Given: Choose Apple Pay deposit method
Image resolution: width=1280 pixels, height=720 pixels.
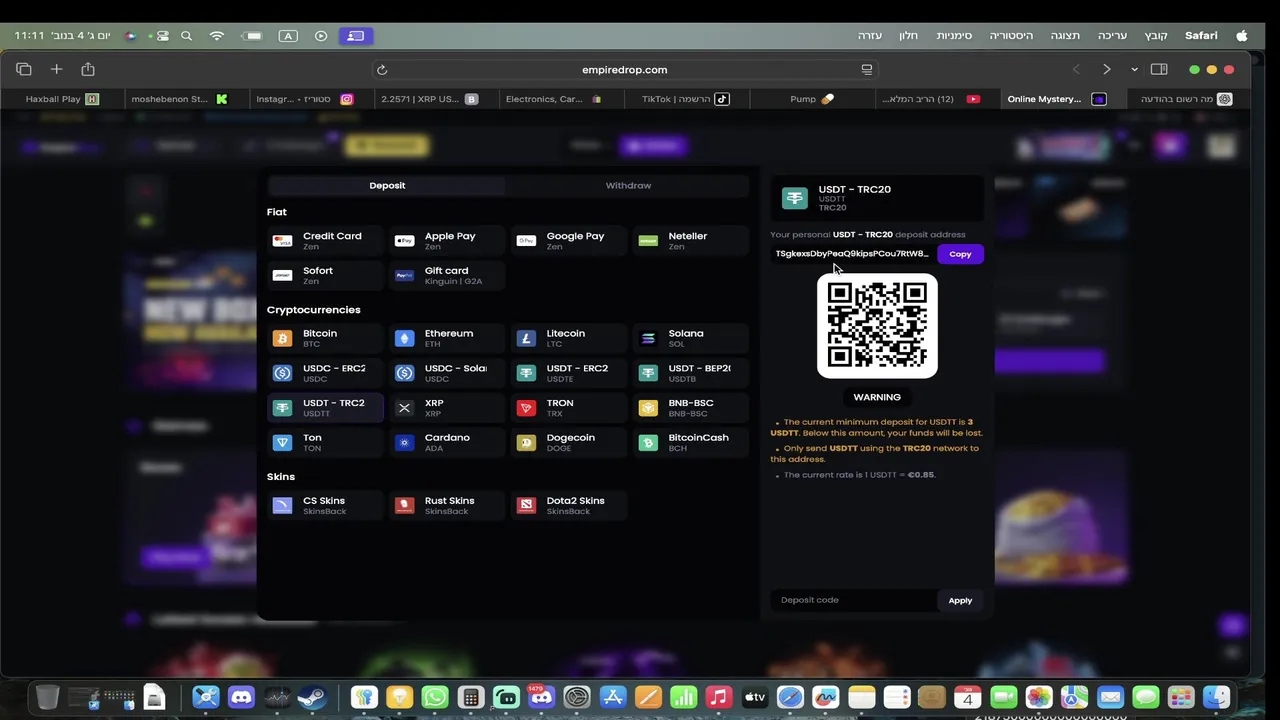Looking at the screenshot, I should pos(447,241).
